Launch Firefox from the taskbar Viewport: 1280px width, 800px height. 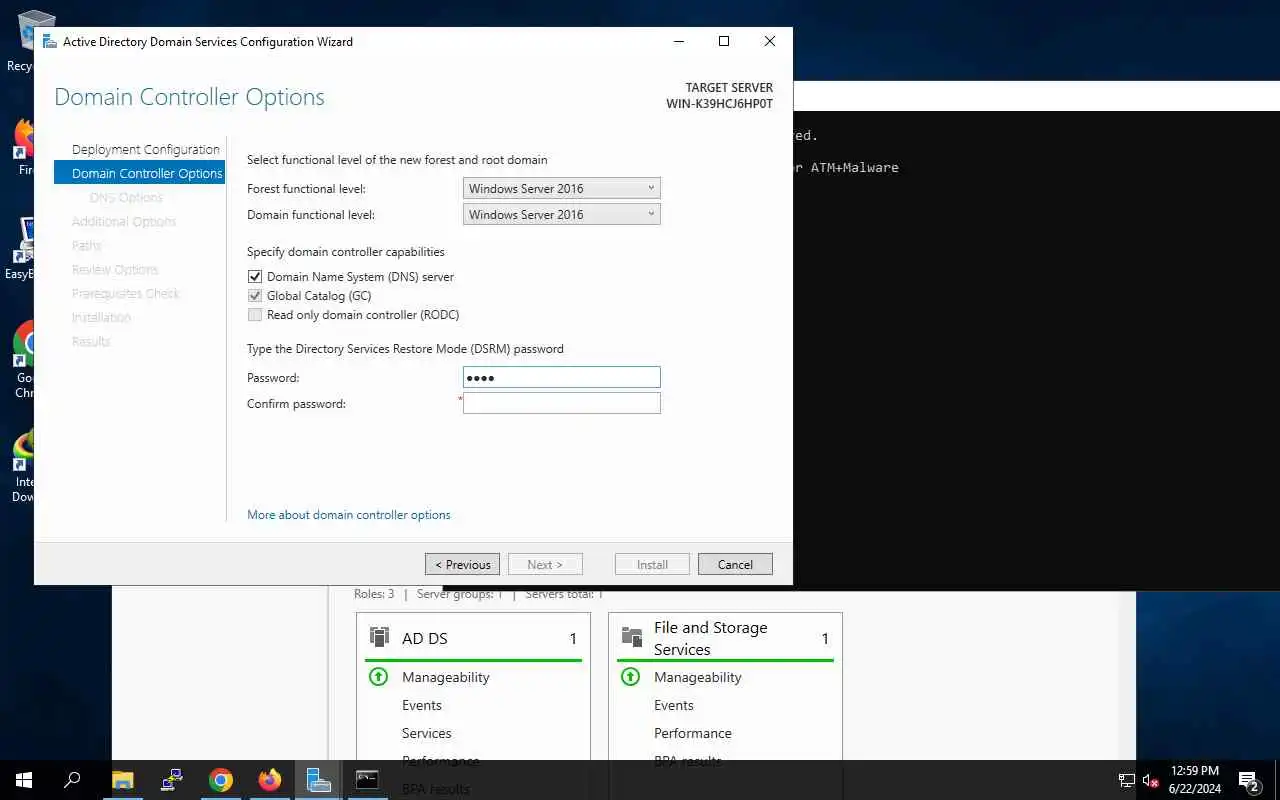tap(270, 780)
